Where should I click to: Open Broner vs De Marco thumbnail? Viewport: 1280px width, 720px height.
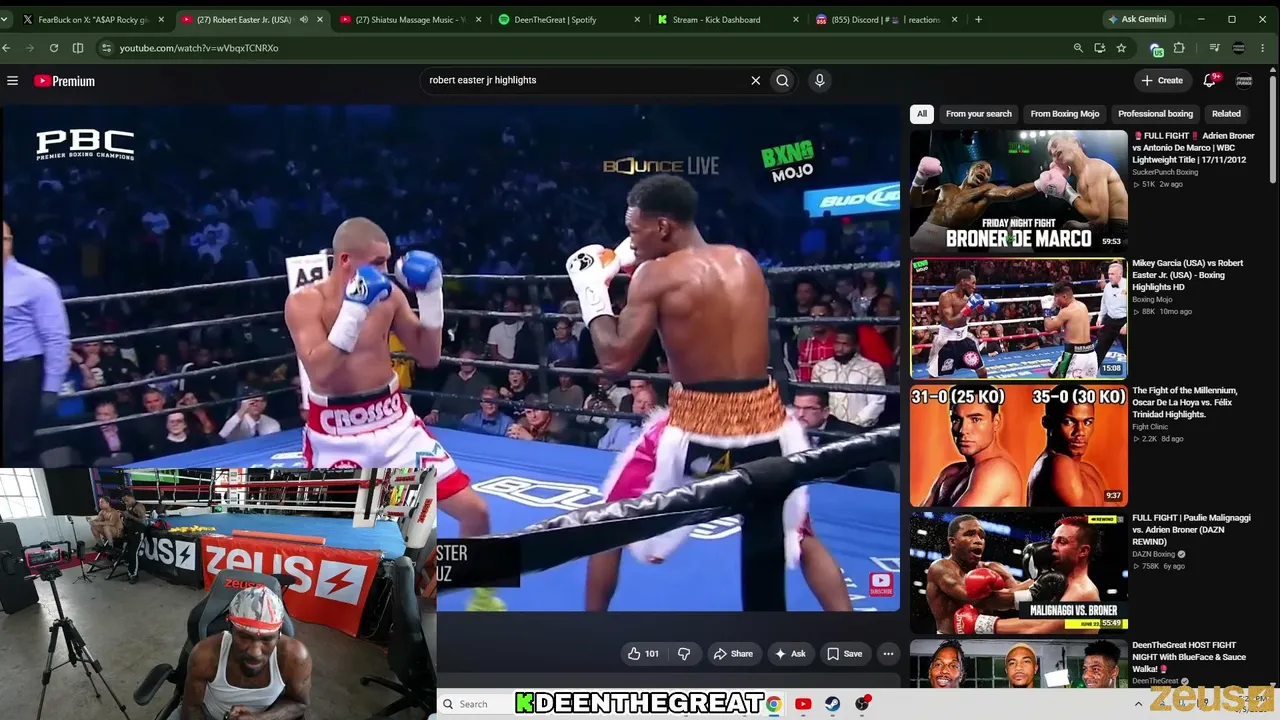point(1018,191)
